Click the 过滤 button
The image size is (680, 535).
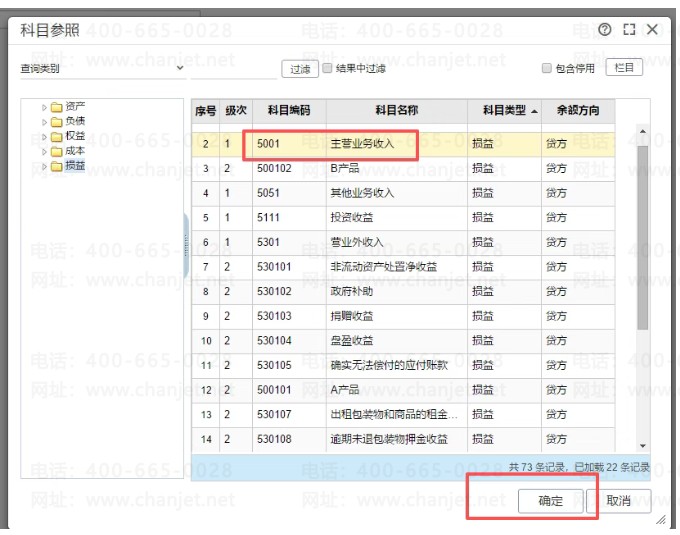click(300, 69)
